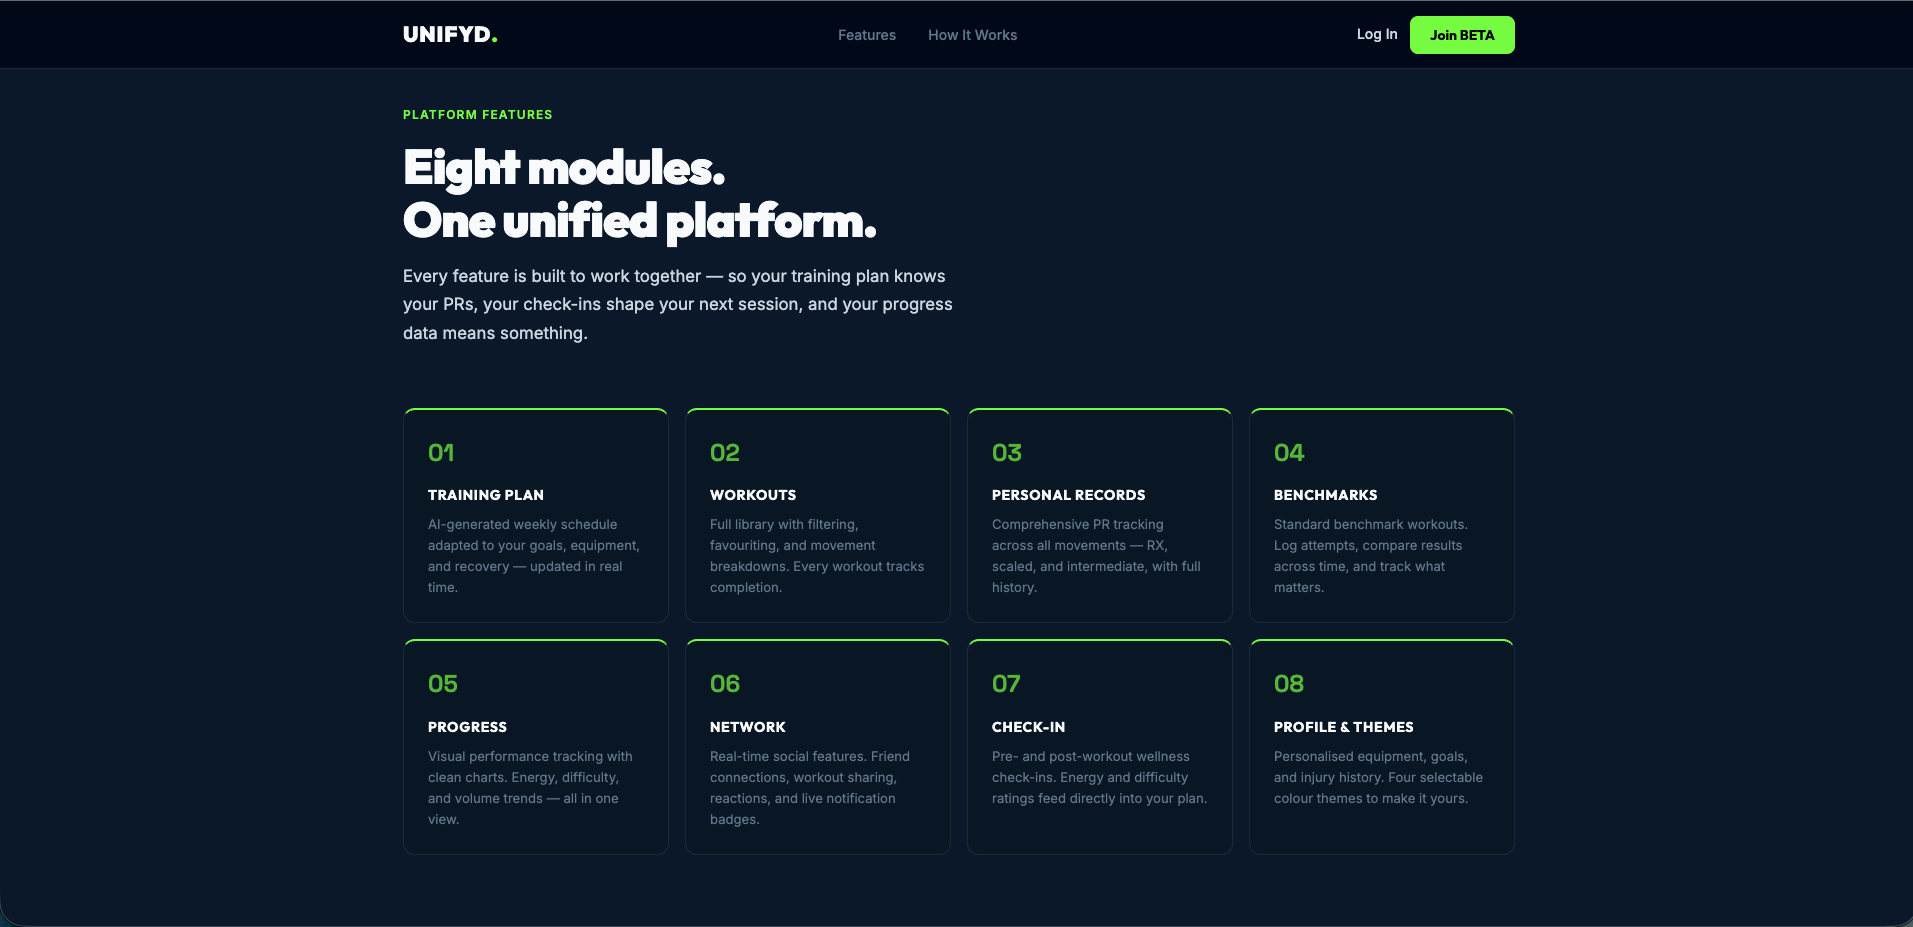This screenshot has height=927, width=1913.
Task: Select the PROGRESS card title
Action: (x=467, y=727)
